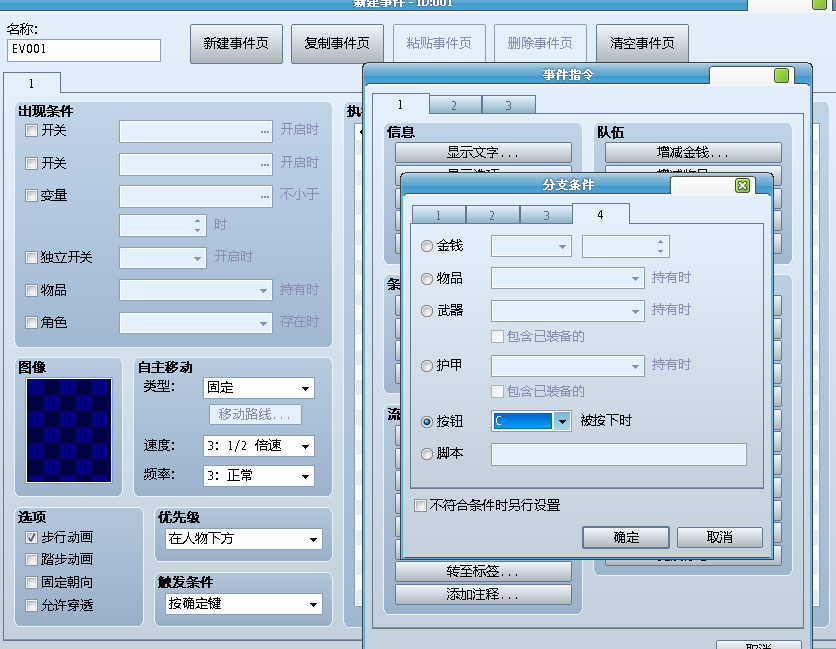Open tab 2 of the 事件指令 window
This screenshot has height=649, width=836.
(x=455, y=105)
